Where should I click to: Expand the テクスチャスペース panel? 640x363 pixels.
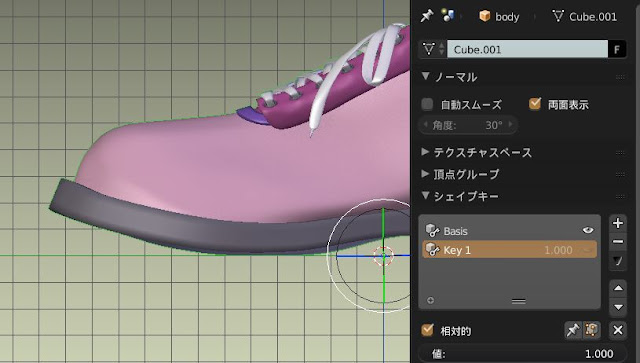point(477,152)
